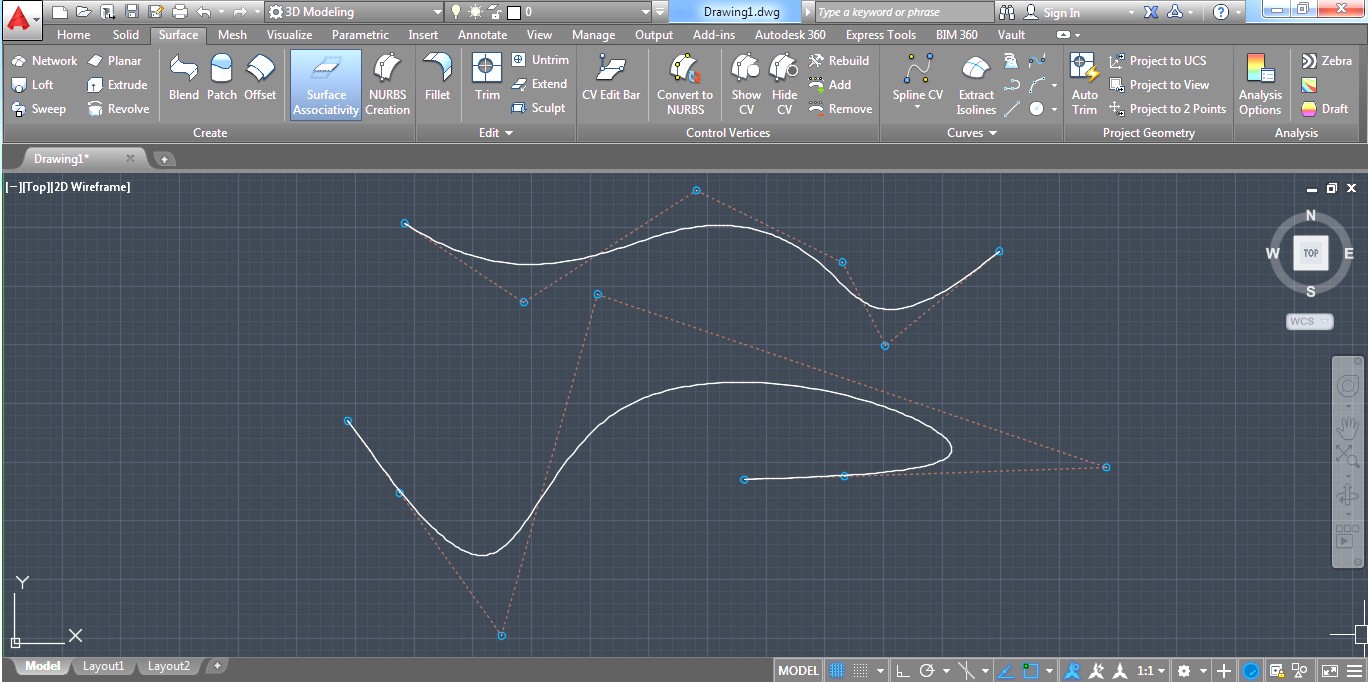The height and width of the screenshot is (682, 1368).
Task: Go to the Annotate ribbon tab
Action: pyautogui.click(x=482, y=34)
